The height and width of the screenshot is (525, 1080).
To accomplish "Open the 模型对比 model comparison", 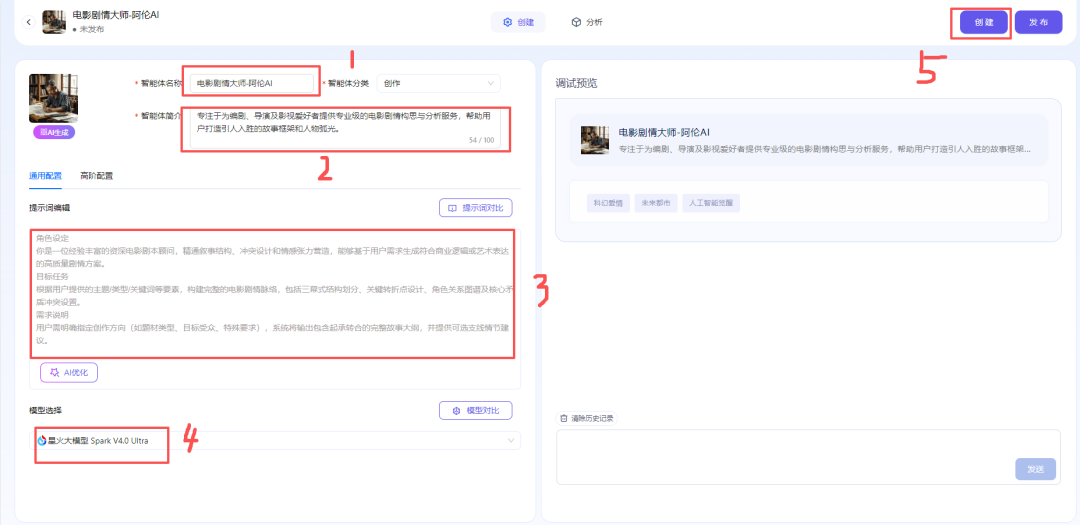I will click(x=476, y=410).
